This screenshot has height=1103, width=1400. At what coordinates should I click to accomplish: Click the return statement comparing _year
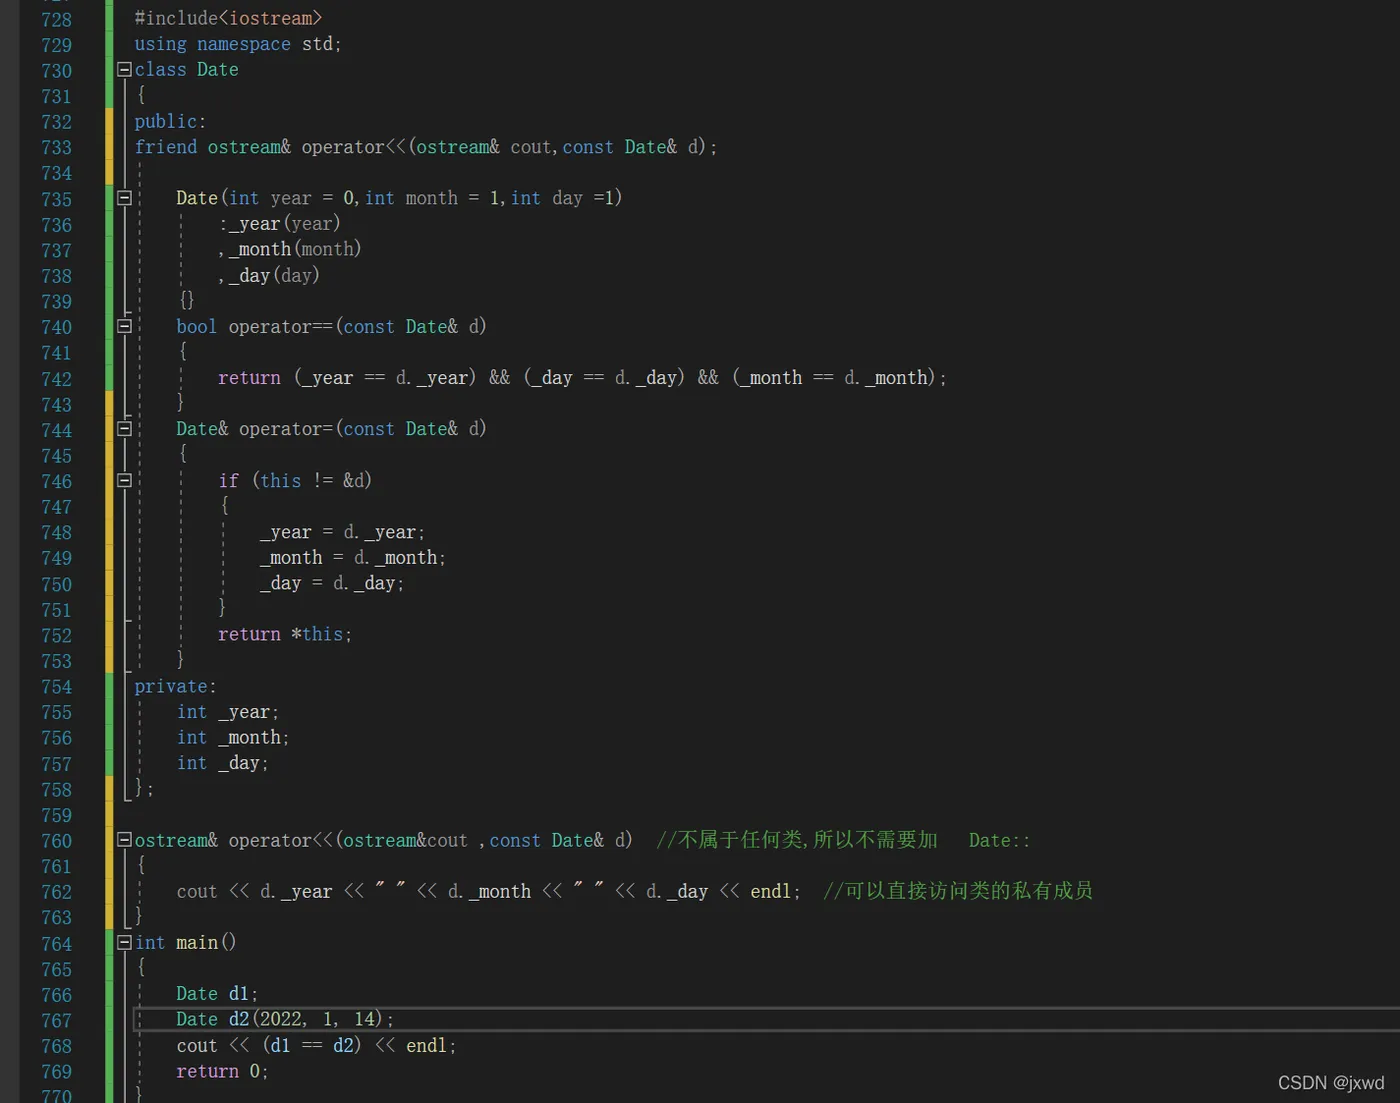[x=582, y=378]
